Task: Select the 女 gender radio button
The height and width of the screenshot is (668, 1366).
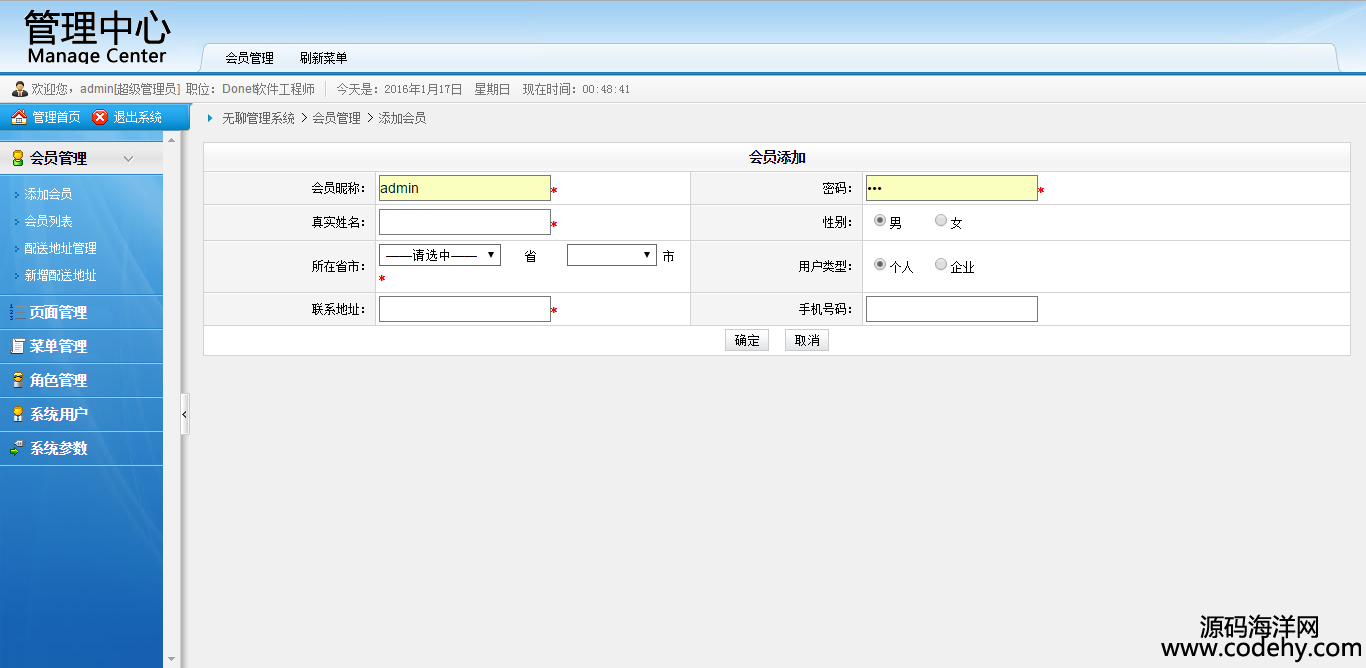Action: point(941,221)
